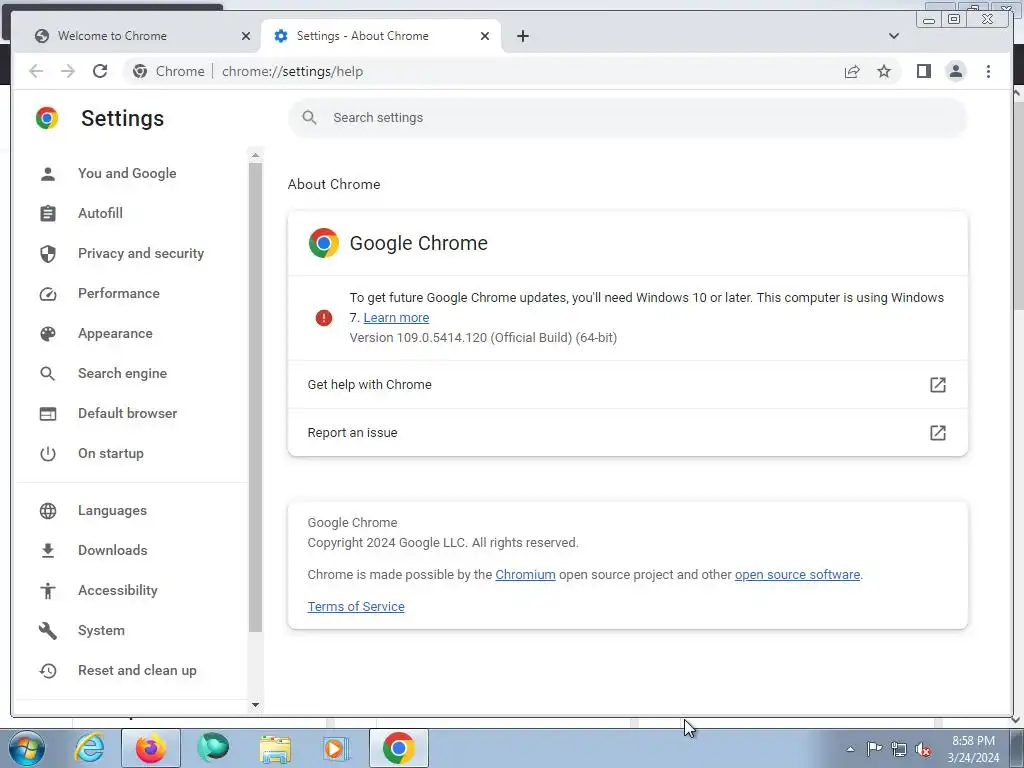
Task: Click external link icon beside Get help with Chrome
Action: click(938, 385)
